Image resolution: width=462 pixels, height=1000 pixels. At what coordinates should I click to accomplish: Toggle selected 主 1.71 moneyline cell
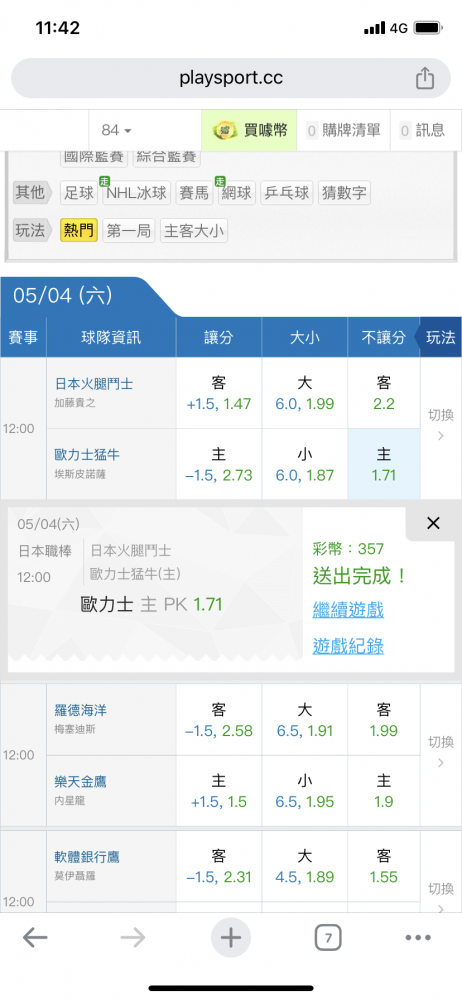coord(384,464)
